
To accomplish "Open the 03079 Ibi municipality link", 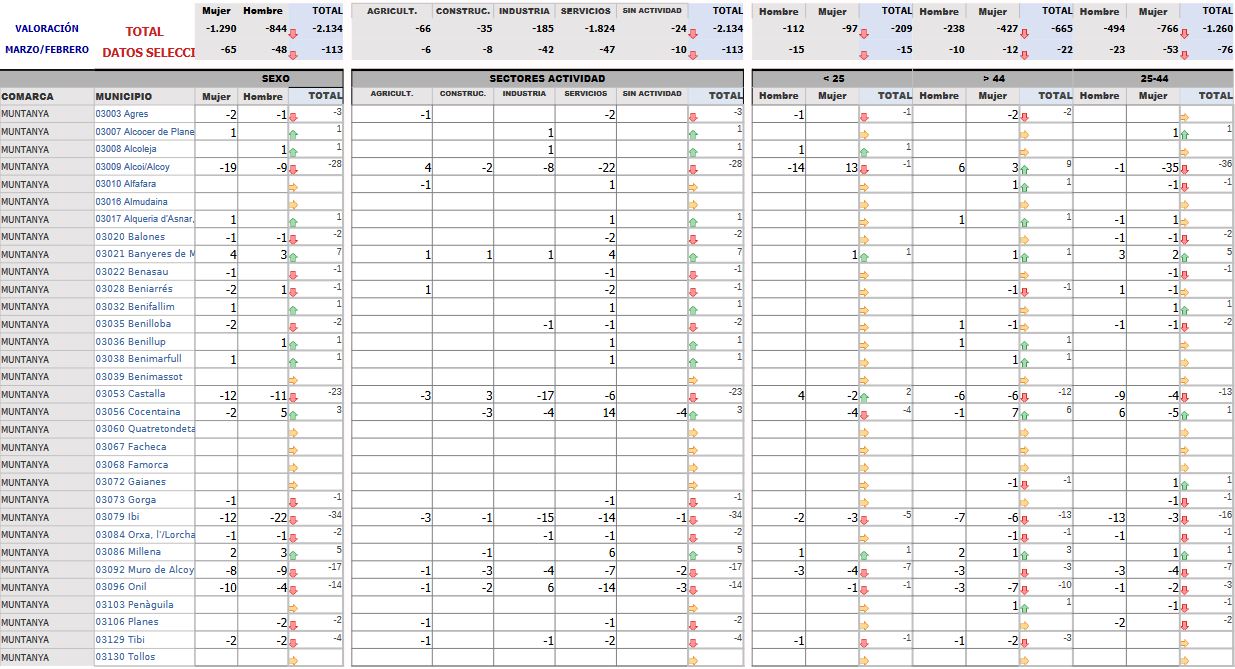I will click(118, 517).
